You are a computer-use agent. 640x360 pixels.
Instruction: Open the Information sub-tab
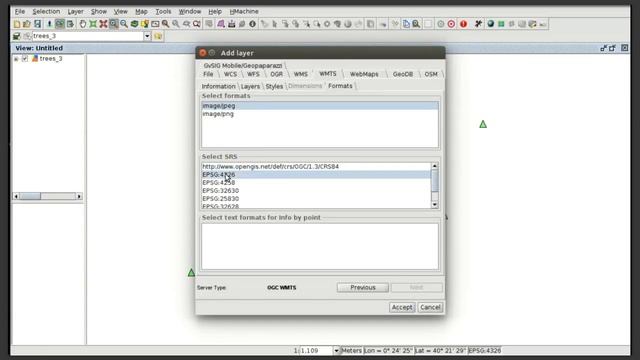coord(218,87)
